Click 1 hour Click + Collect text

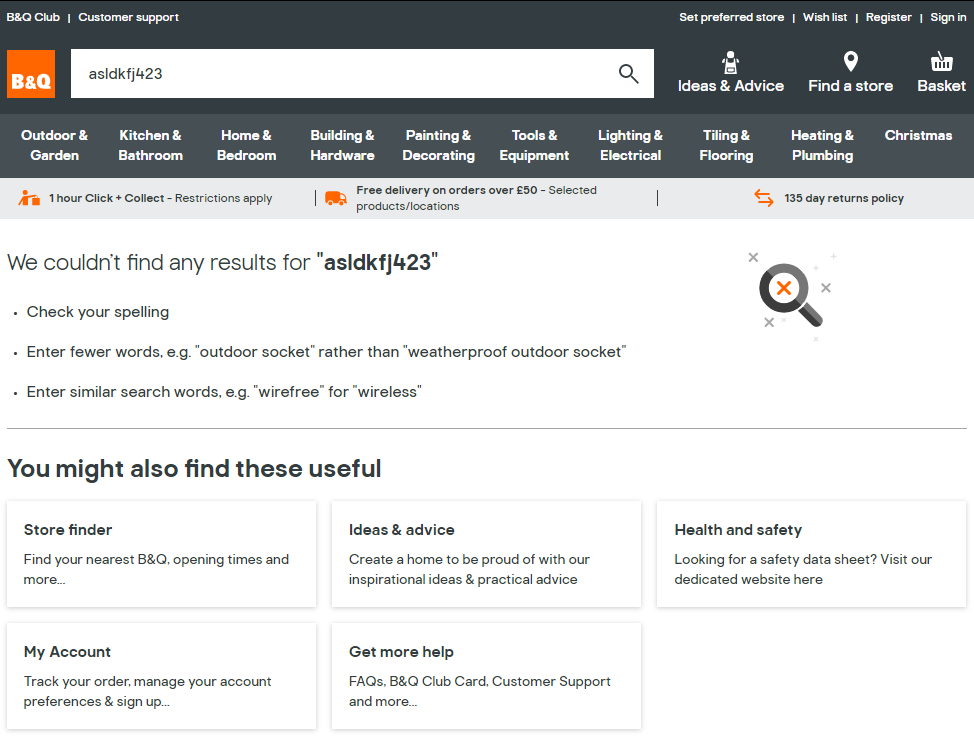click(160, 198)
